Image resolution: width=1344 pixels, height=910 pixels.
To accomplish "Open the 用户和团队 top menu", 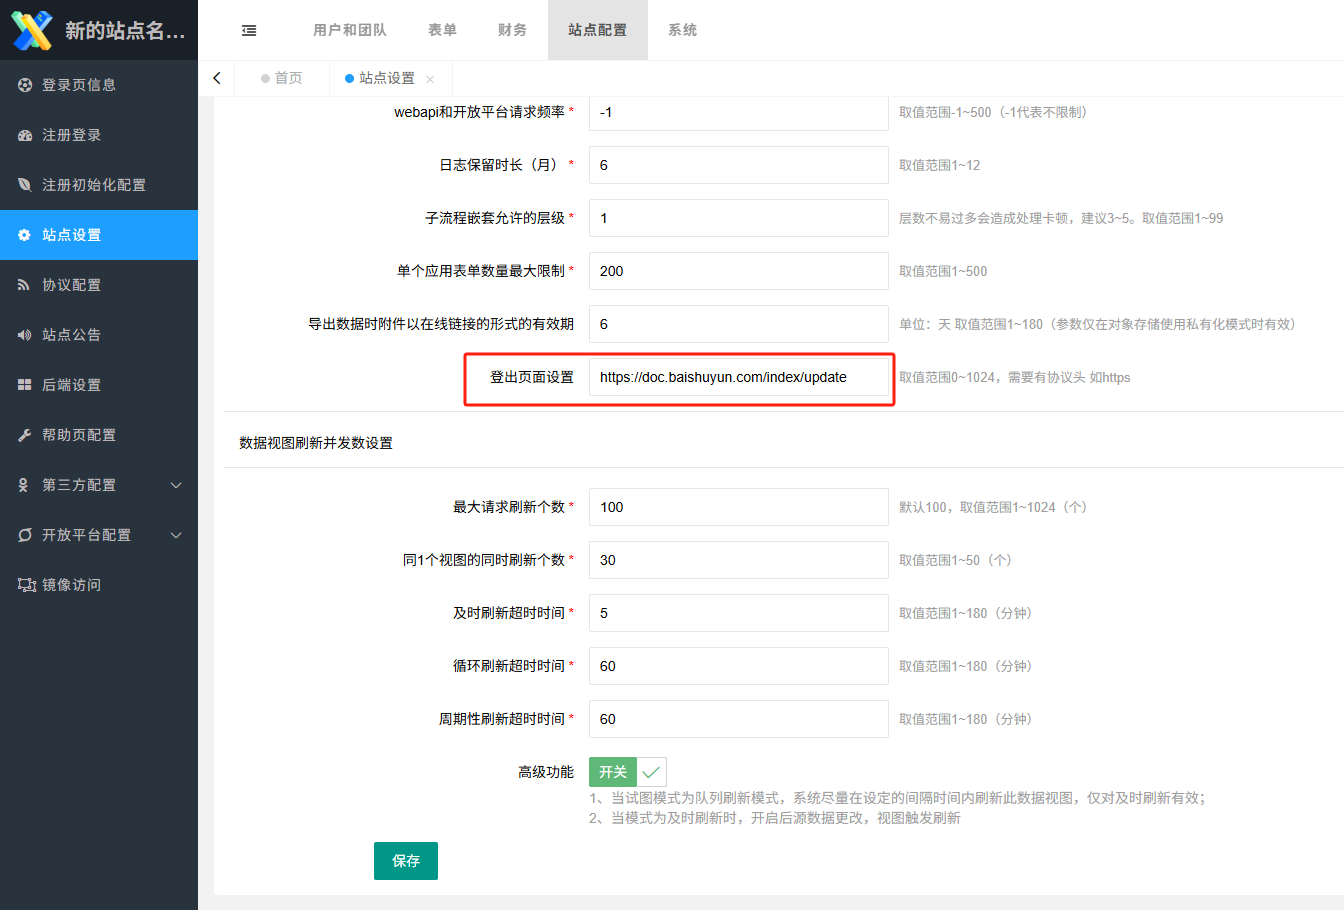I will [349, 30].
